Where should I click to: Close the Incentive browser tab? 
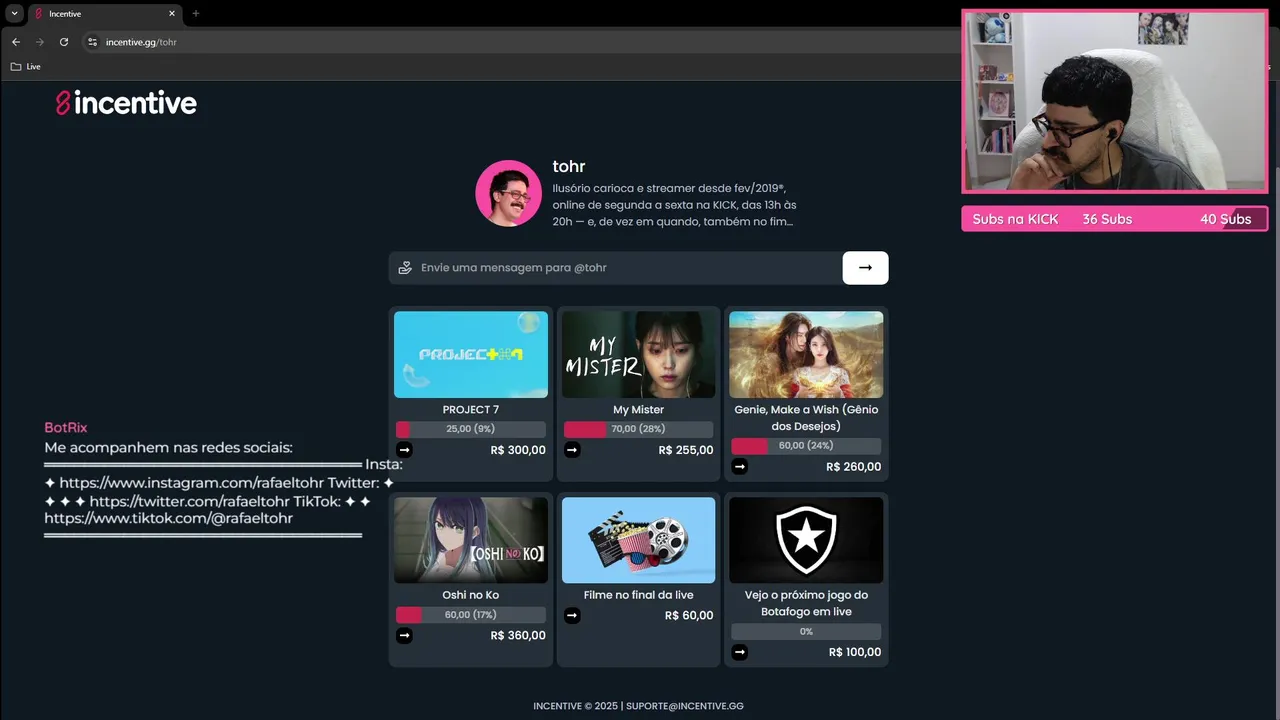172,14
